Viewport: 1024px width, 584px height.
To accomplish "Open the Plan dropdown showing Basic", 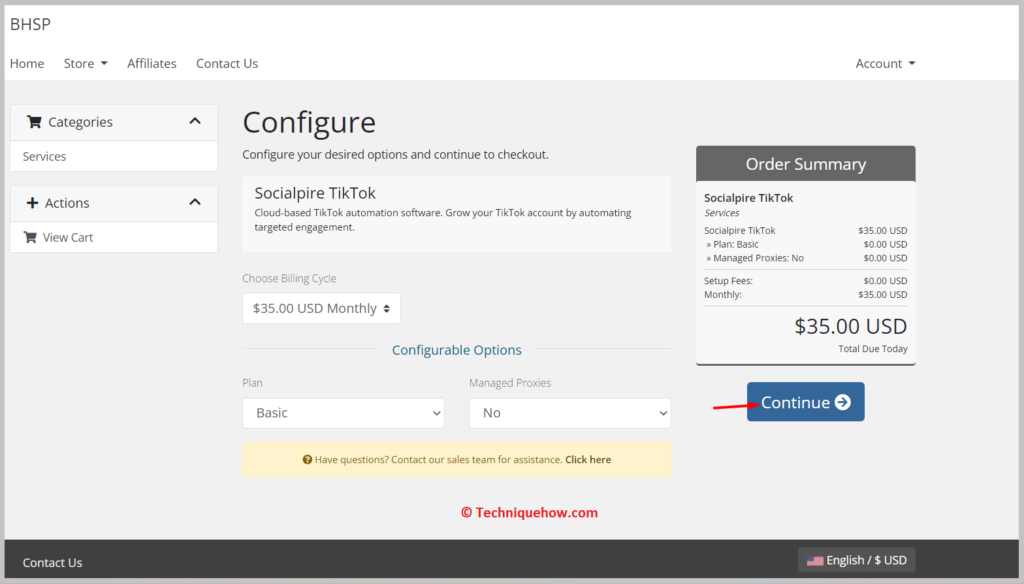I will pos(344,414).
